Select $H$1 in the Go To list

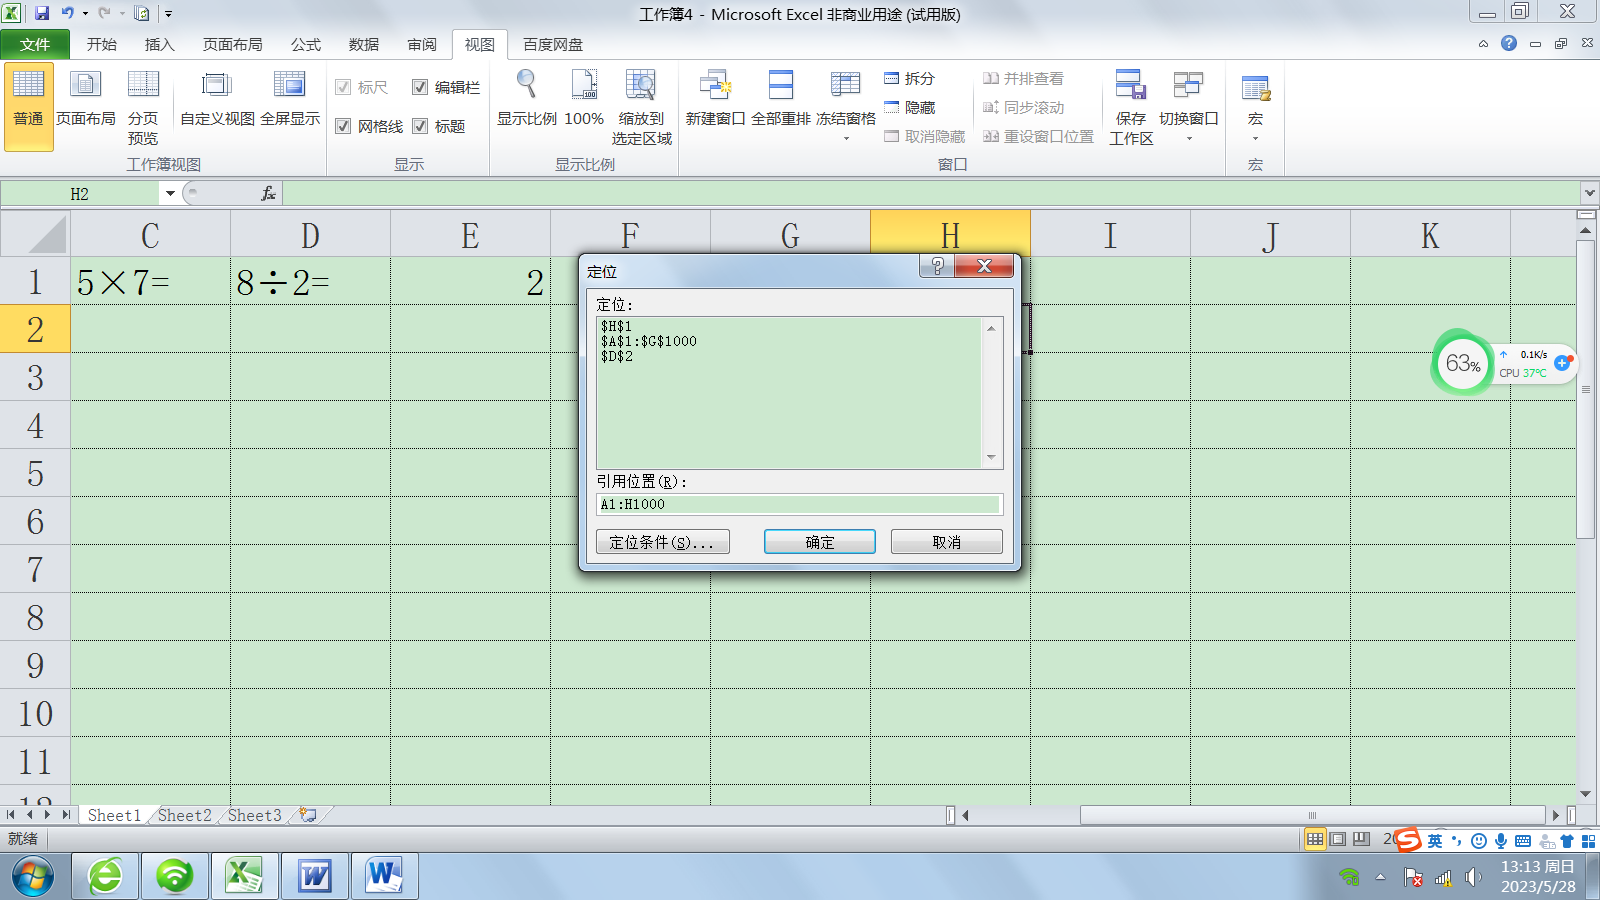point(616,326)
